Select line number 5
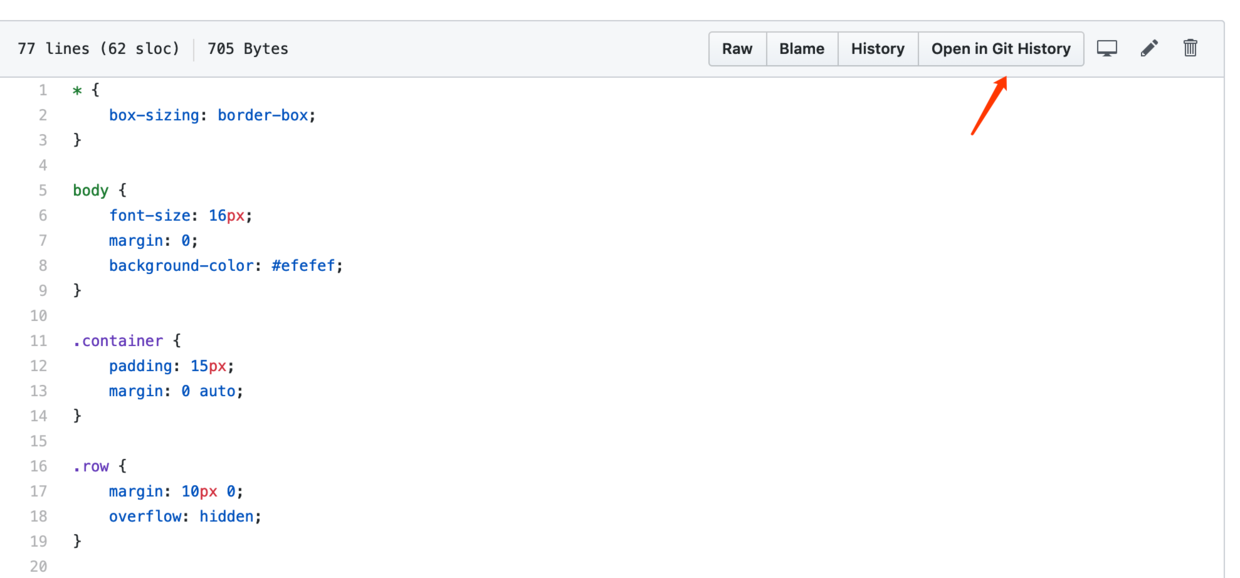The image size is (1240, 578). [x=42, y=190]
